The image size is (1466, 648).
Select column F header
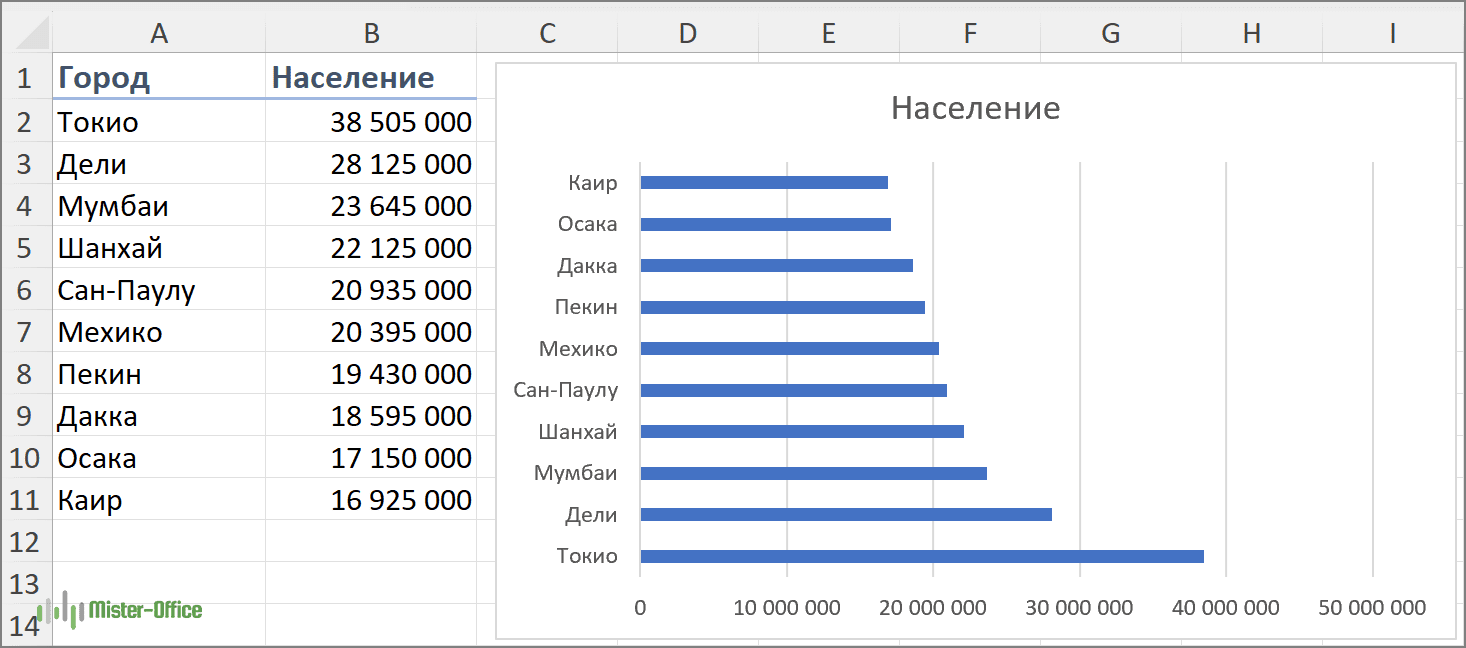969,33
